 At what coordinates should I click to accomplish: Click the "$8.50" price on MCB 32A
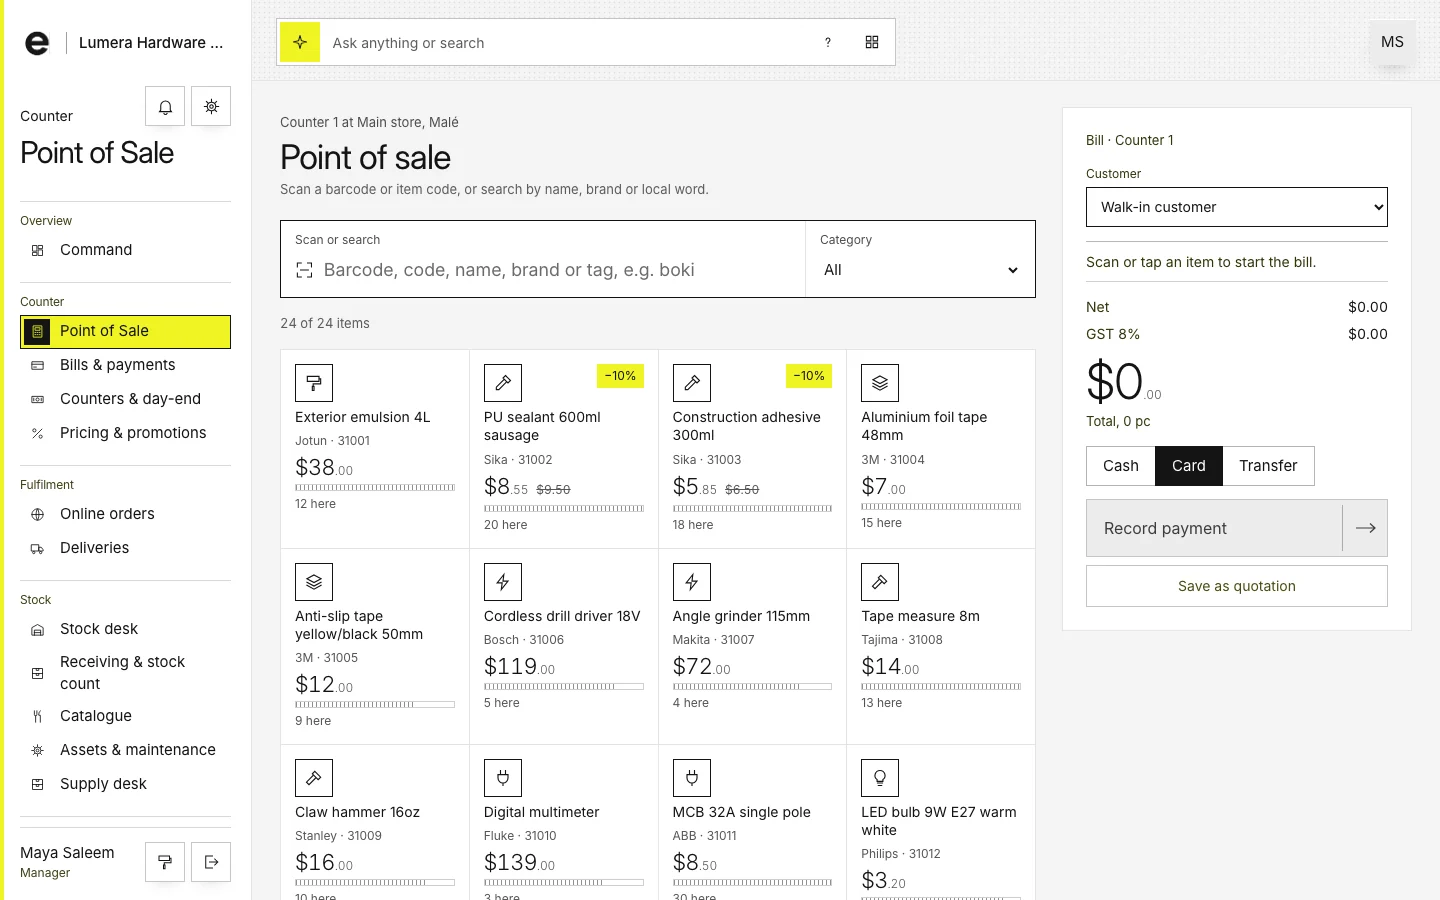pos(695,863)
